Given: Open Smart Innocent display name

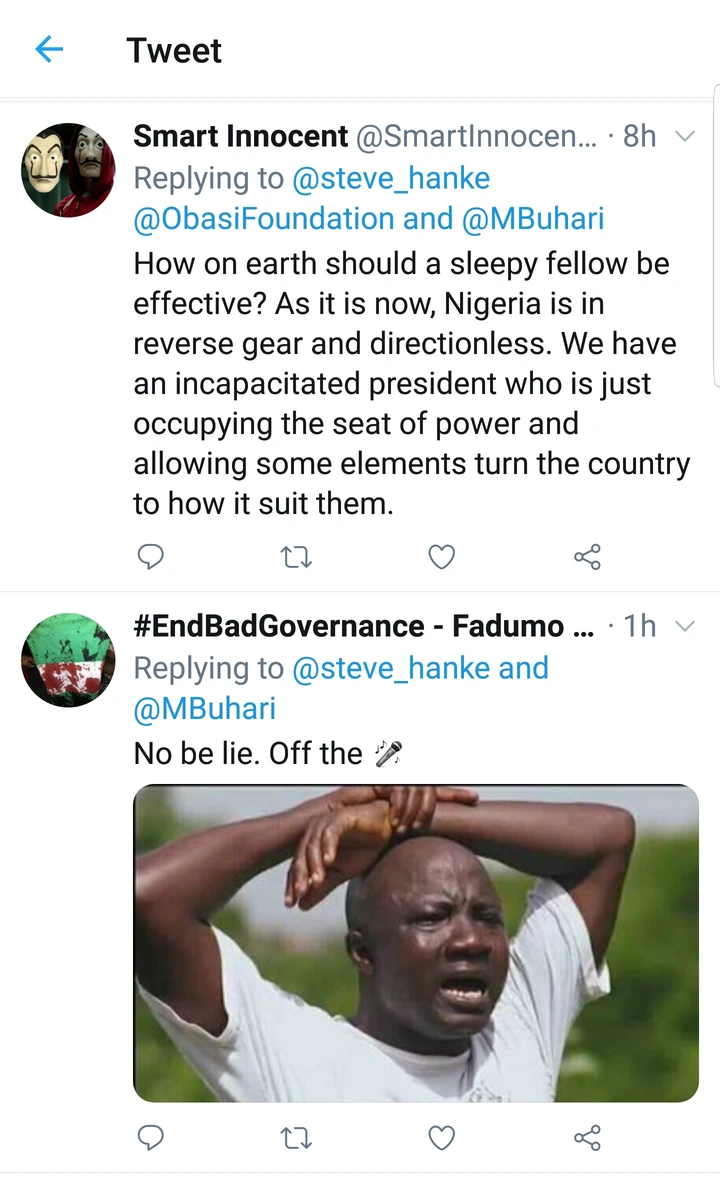Looking at the screenshot, I should click(x=241, y=136).
